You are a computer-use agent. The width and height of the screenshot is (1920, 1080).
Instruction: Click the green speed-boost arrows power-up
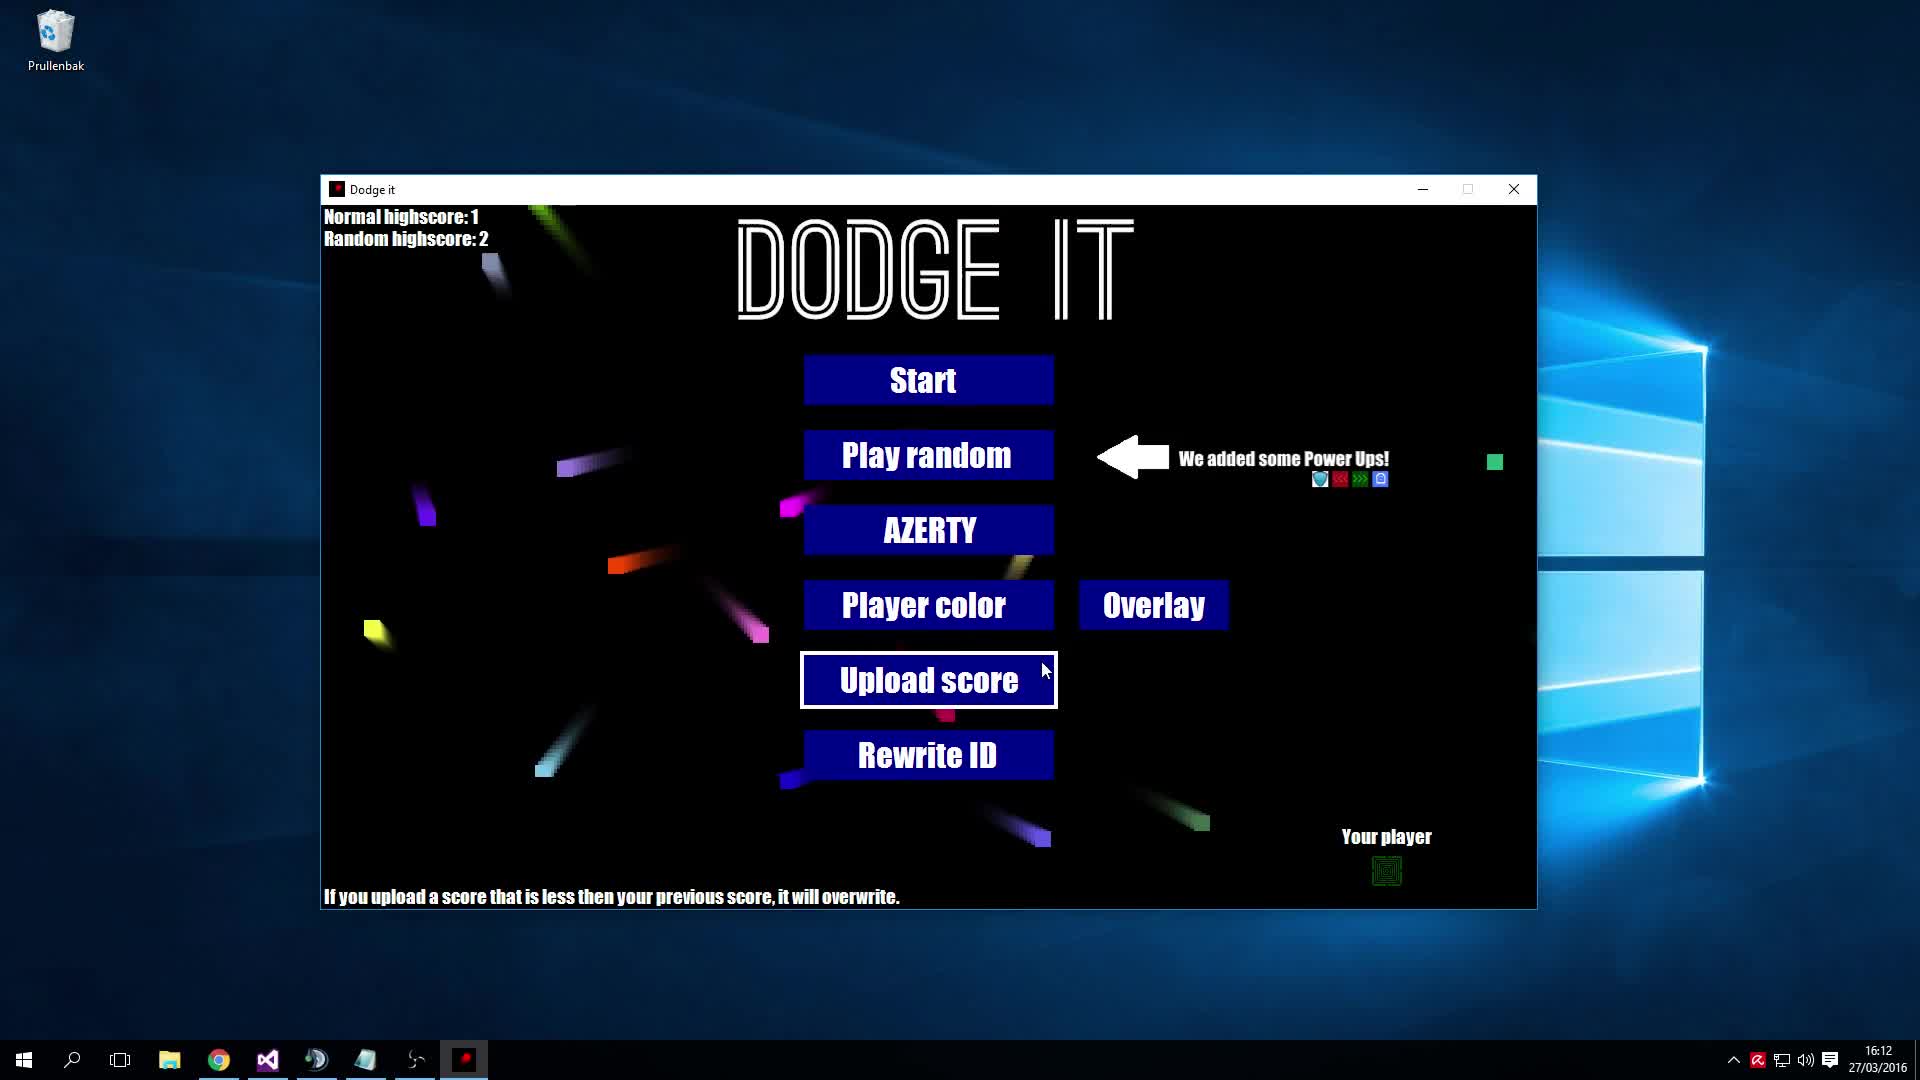pos(1360,479)
